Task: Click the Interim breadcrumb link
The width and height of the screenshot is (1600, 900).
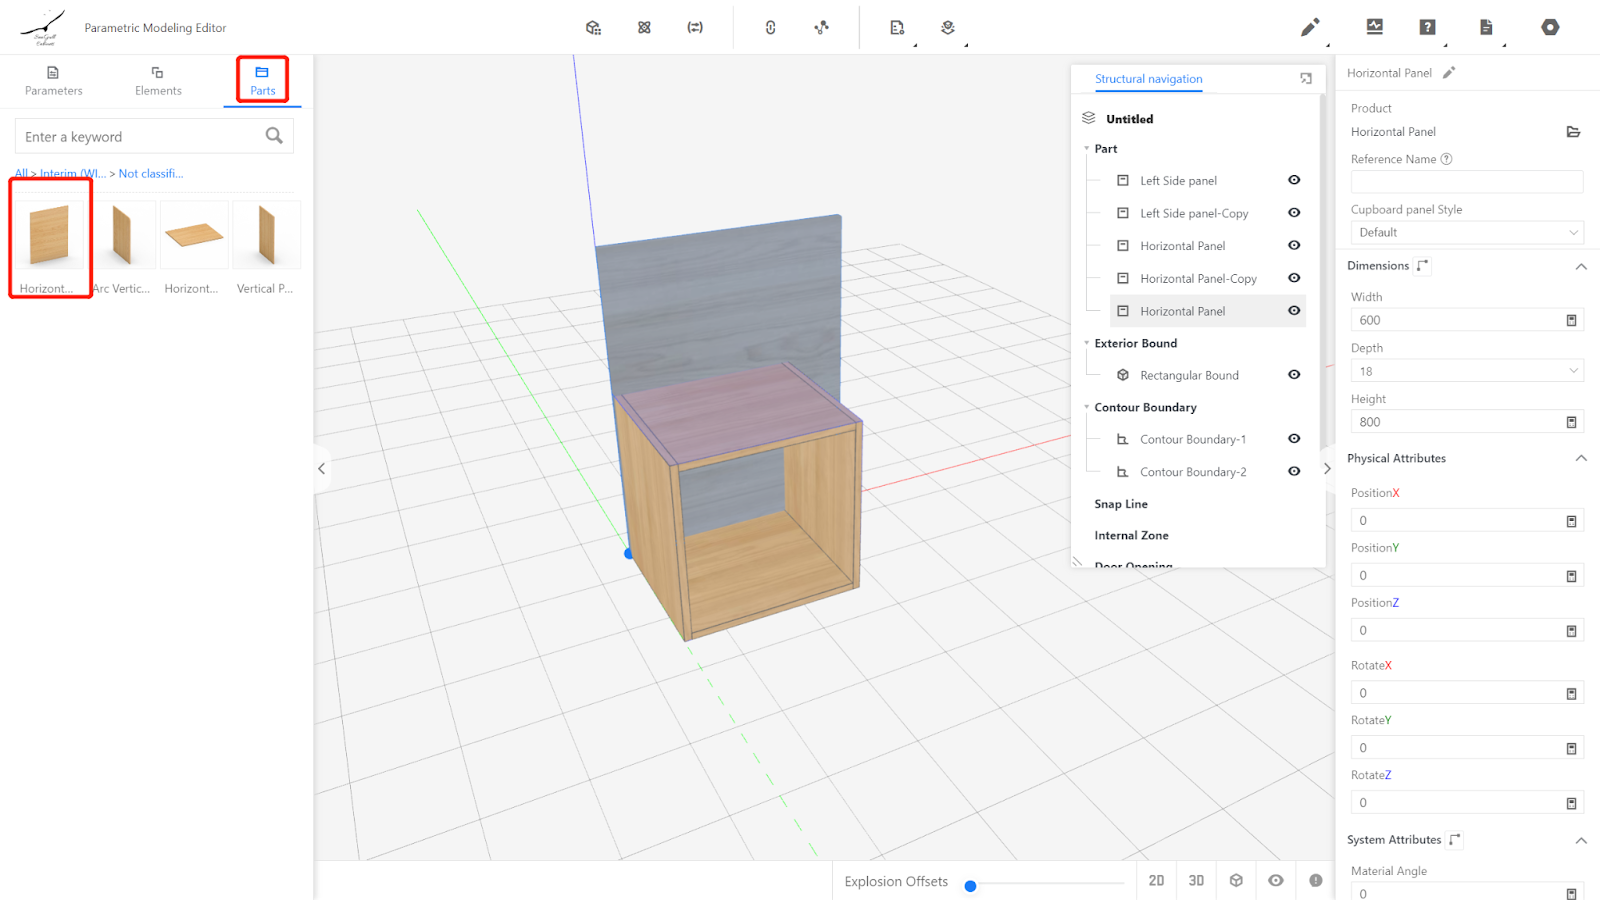Action: pyautogui.click(x=72, y=174)
